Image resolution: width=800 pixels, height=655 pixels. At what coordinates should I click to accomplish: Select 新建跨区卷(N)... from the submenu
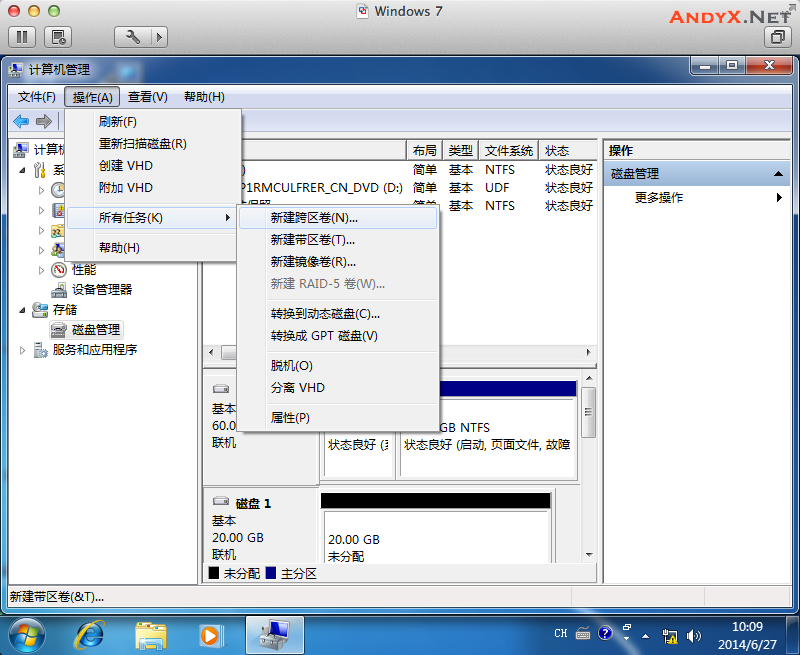[314, 218]
